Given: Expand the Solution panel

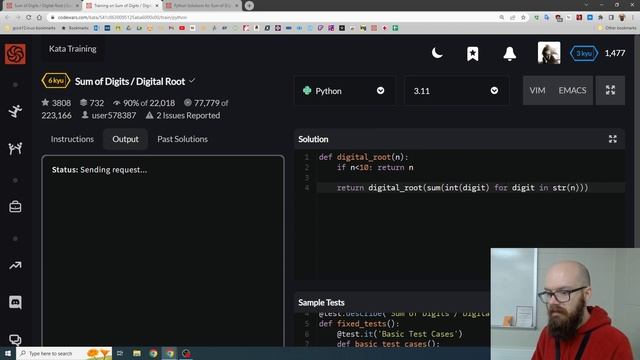Looking at the screenshot, I should click(x=613, y=139).
